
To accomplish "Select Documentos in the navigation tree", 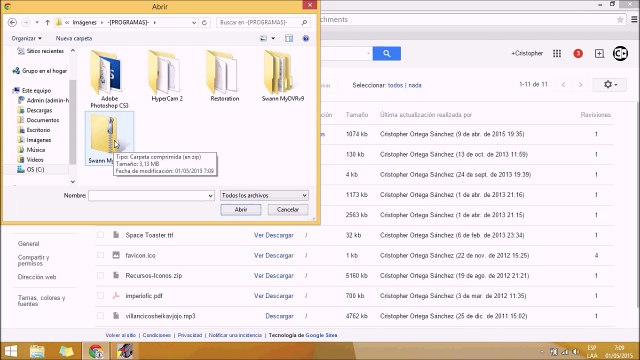I will [42, 120].
